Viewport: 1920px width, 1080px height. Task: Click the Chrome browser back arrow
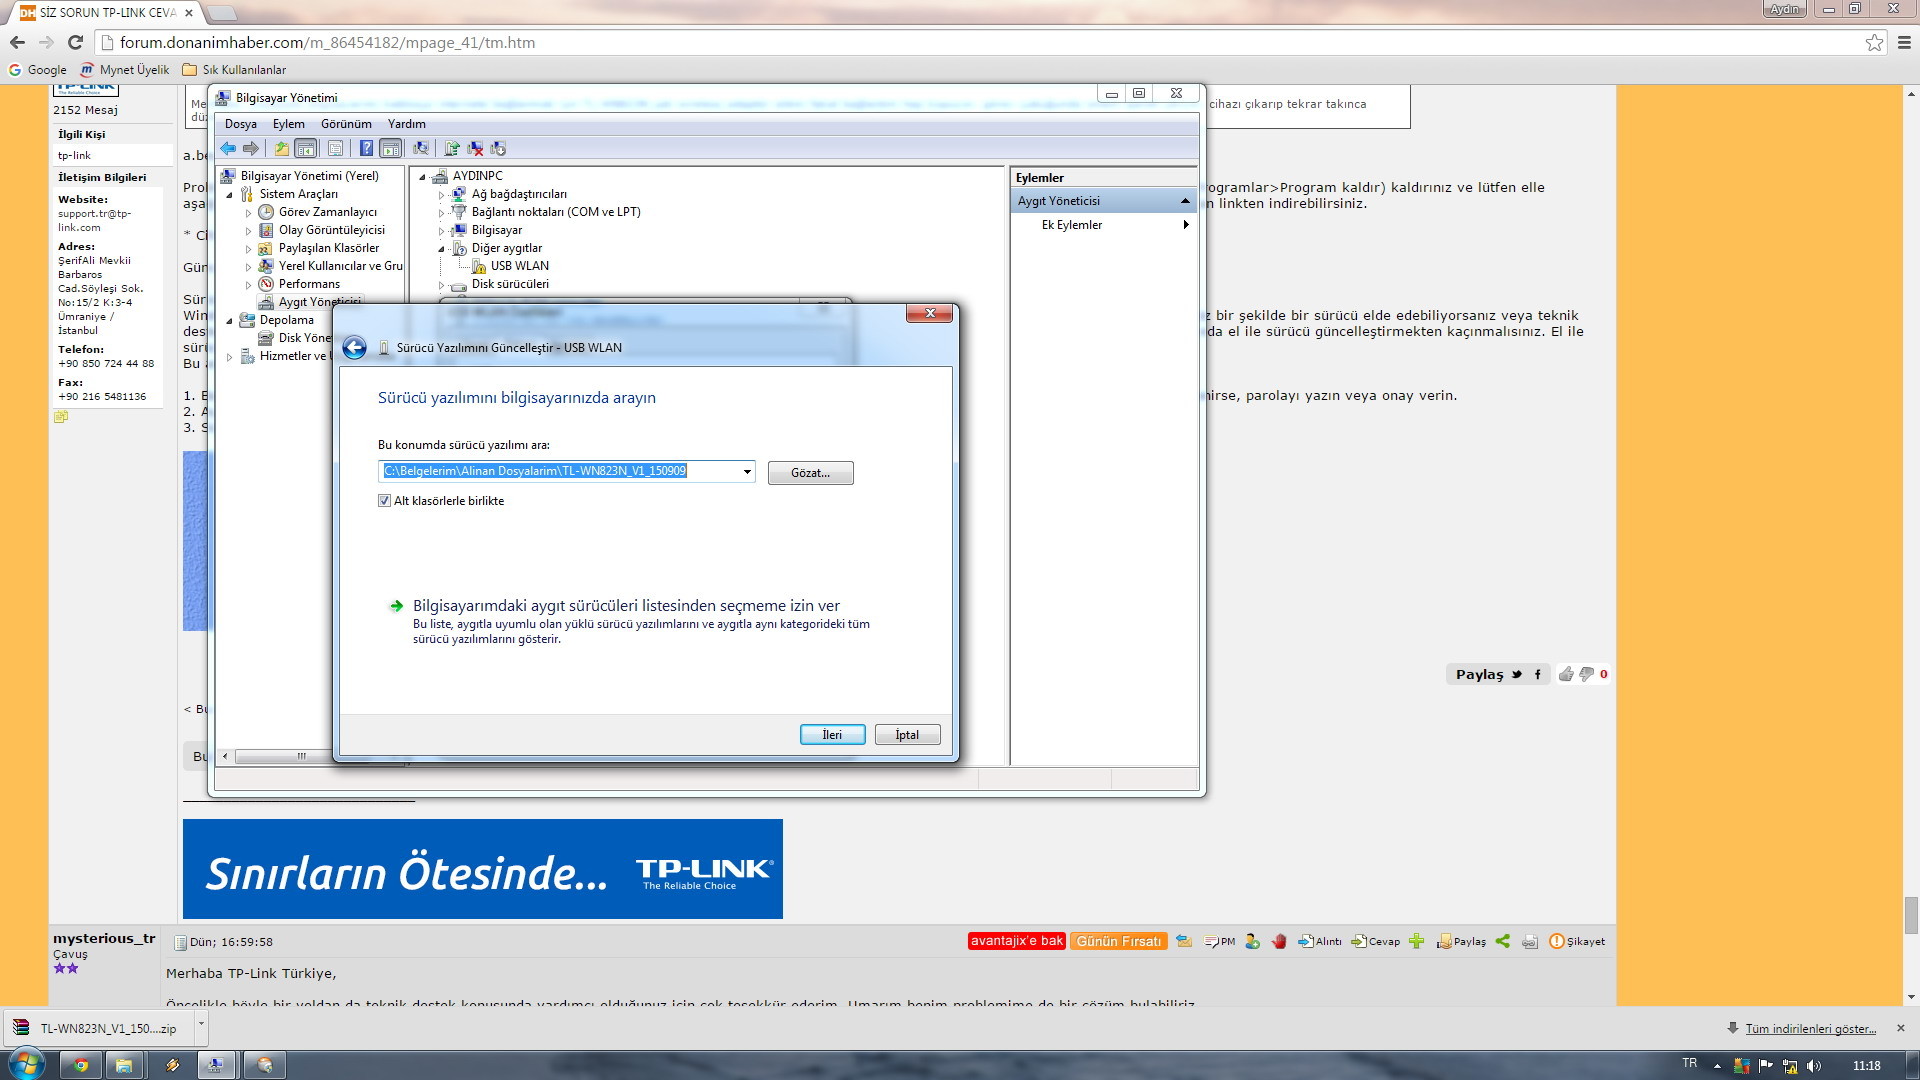[17, 42]
